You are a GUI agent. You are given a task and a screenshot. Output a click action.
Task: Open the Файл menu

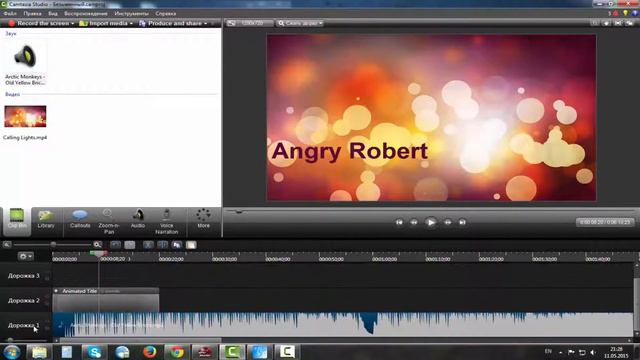[x=10, y=13]
